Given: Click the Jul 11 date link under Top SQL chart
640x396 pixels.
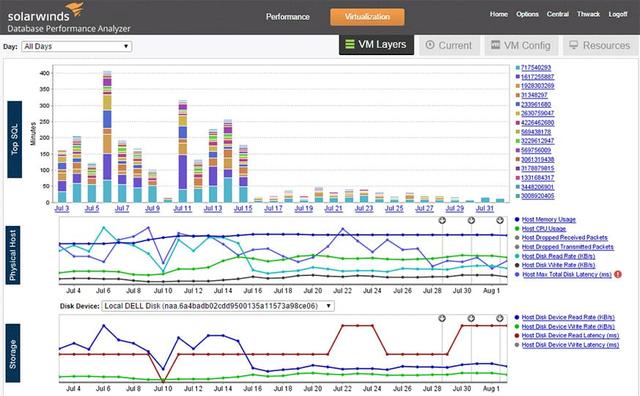Looking at the screenshot, I should tap(182, 209).
